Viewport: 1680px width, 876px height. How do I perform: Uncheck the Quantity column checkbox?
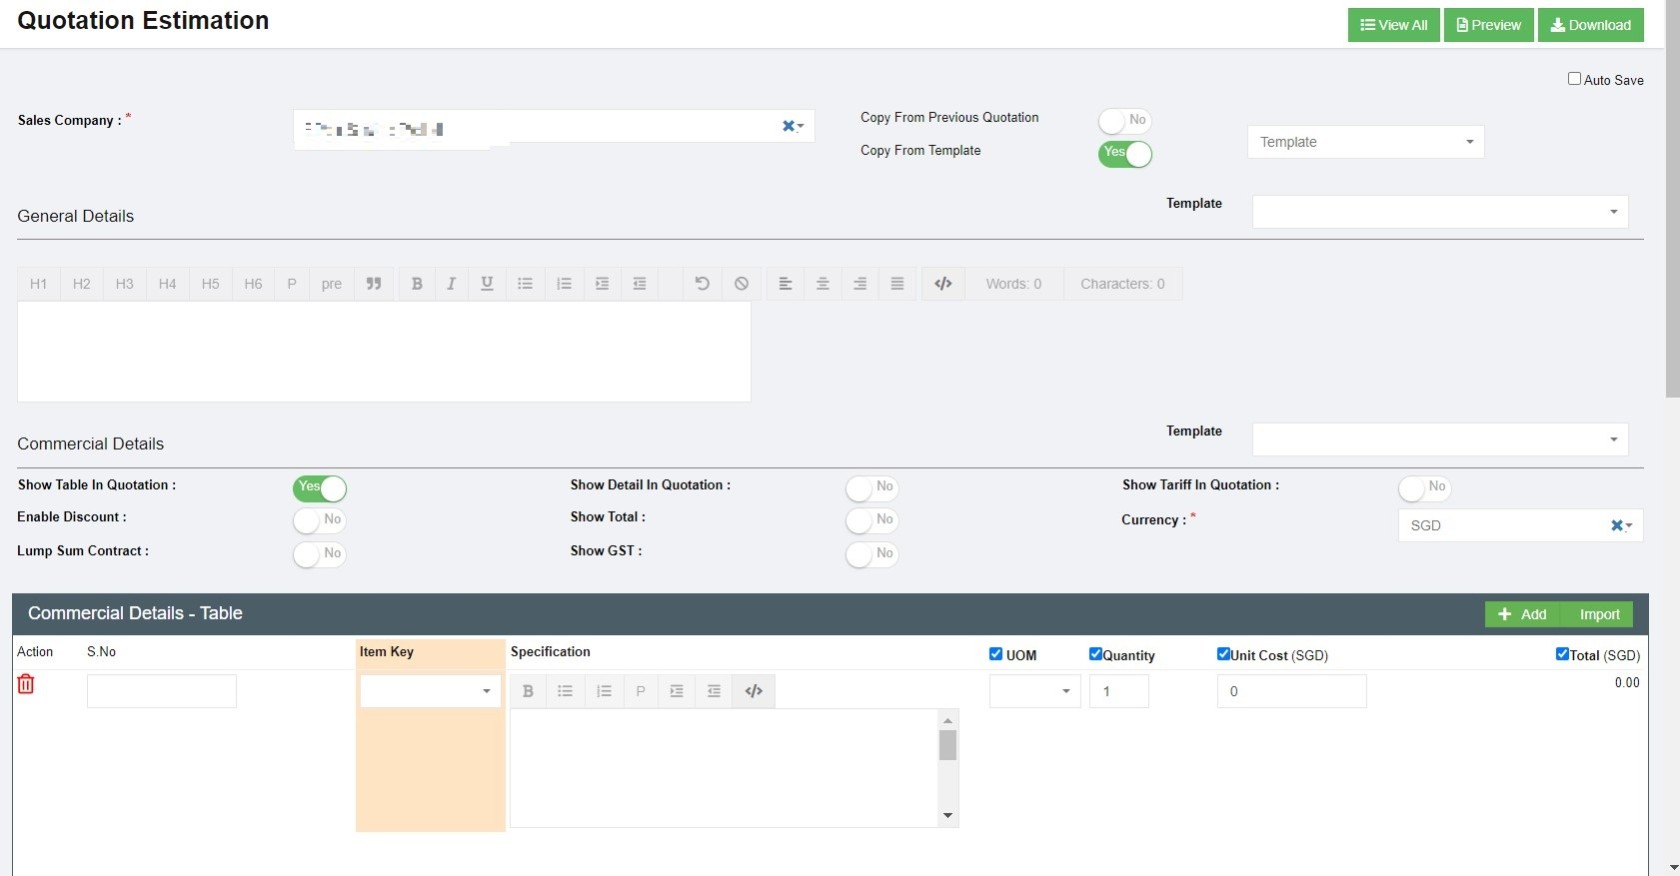[x=1095, y=654]
